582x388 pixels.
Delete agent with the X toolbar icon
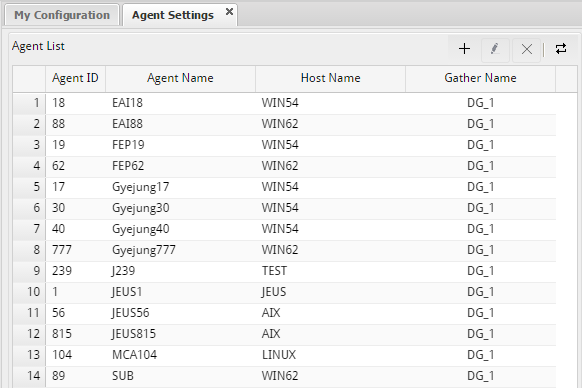pyautogui.click(x=526, y=49)
